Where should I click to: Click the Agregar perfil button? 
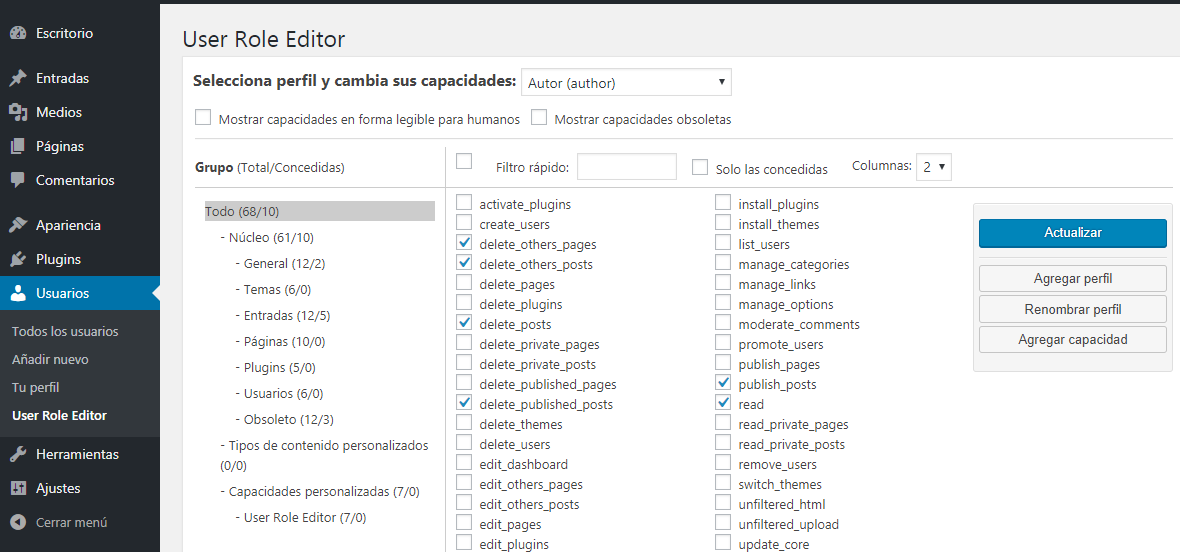1072,278
